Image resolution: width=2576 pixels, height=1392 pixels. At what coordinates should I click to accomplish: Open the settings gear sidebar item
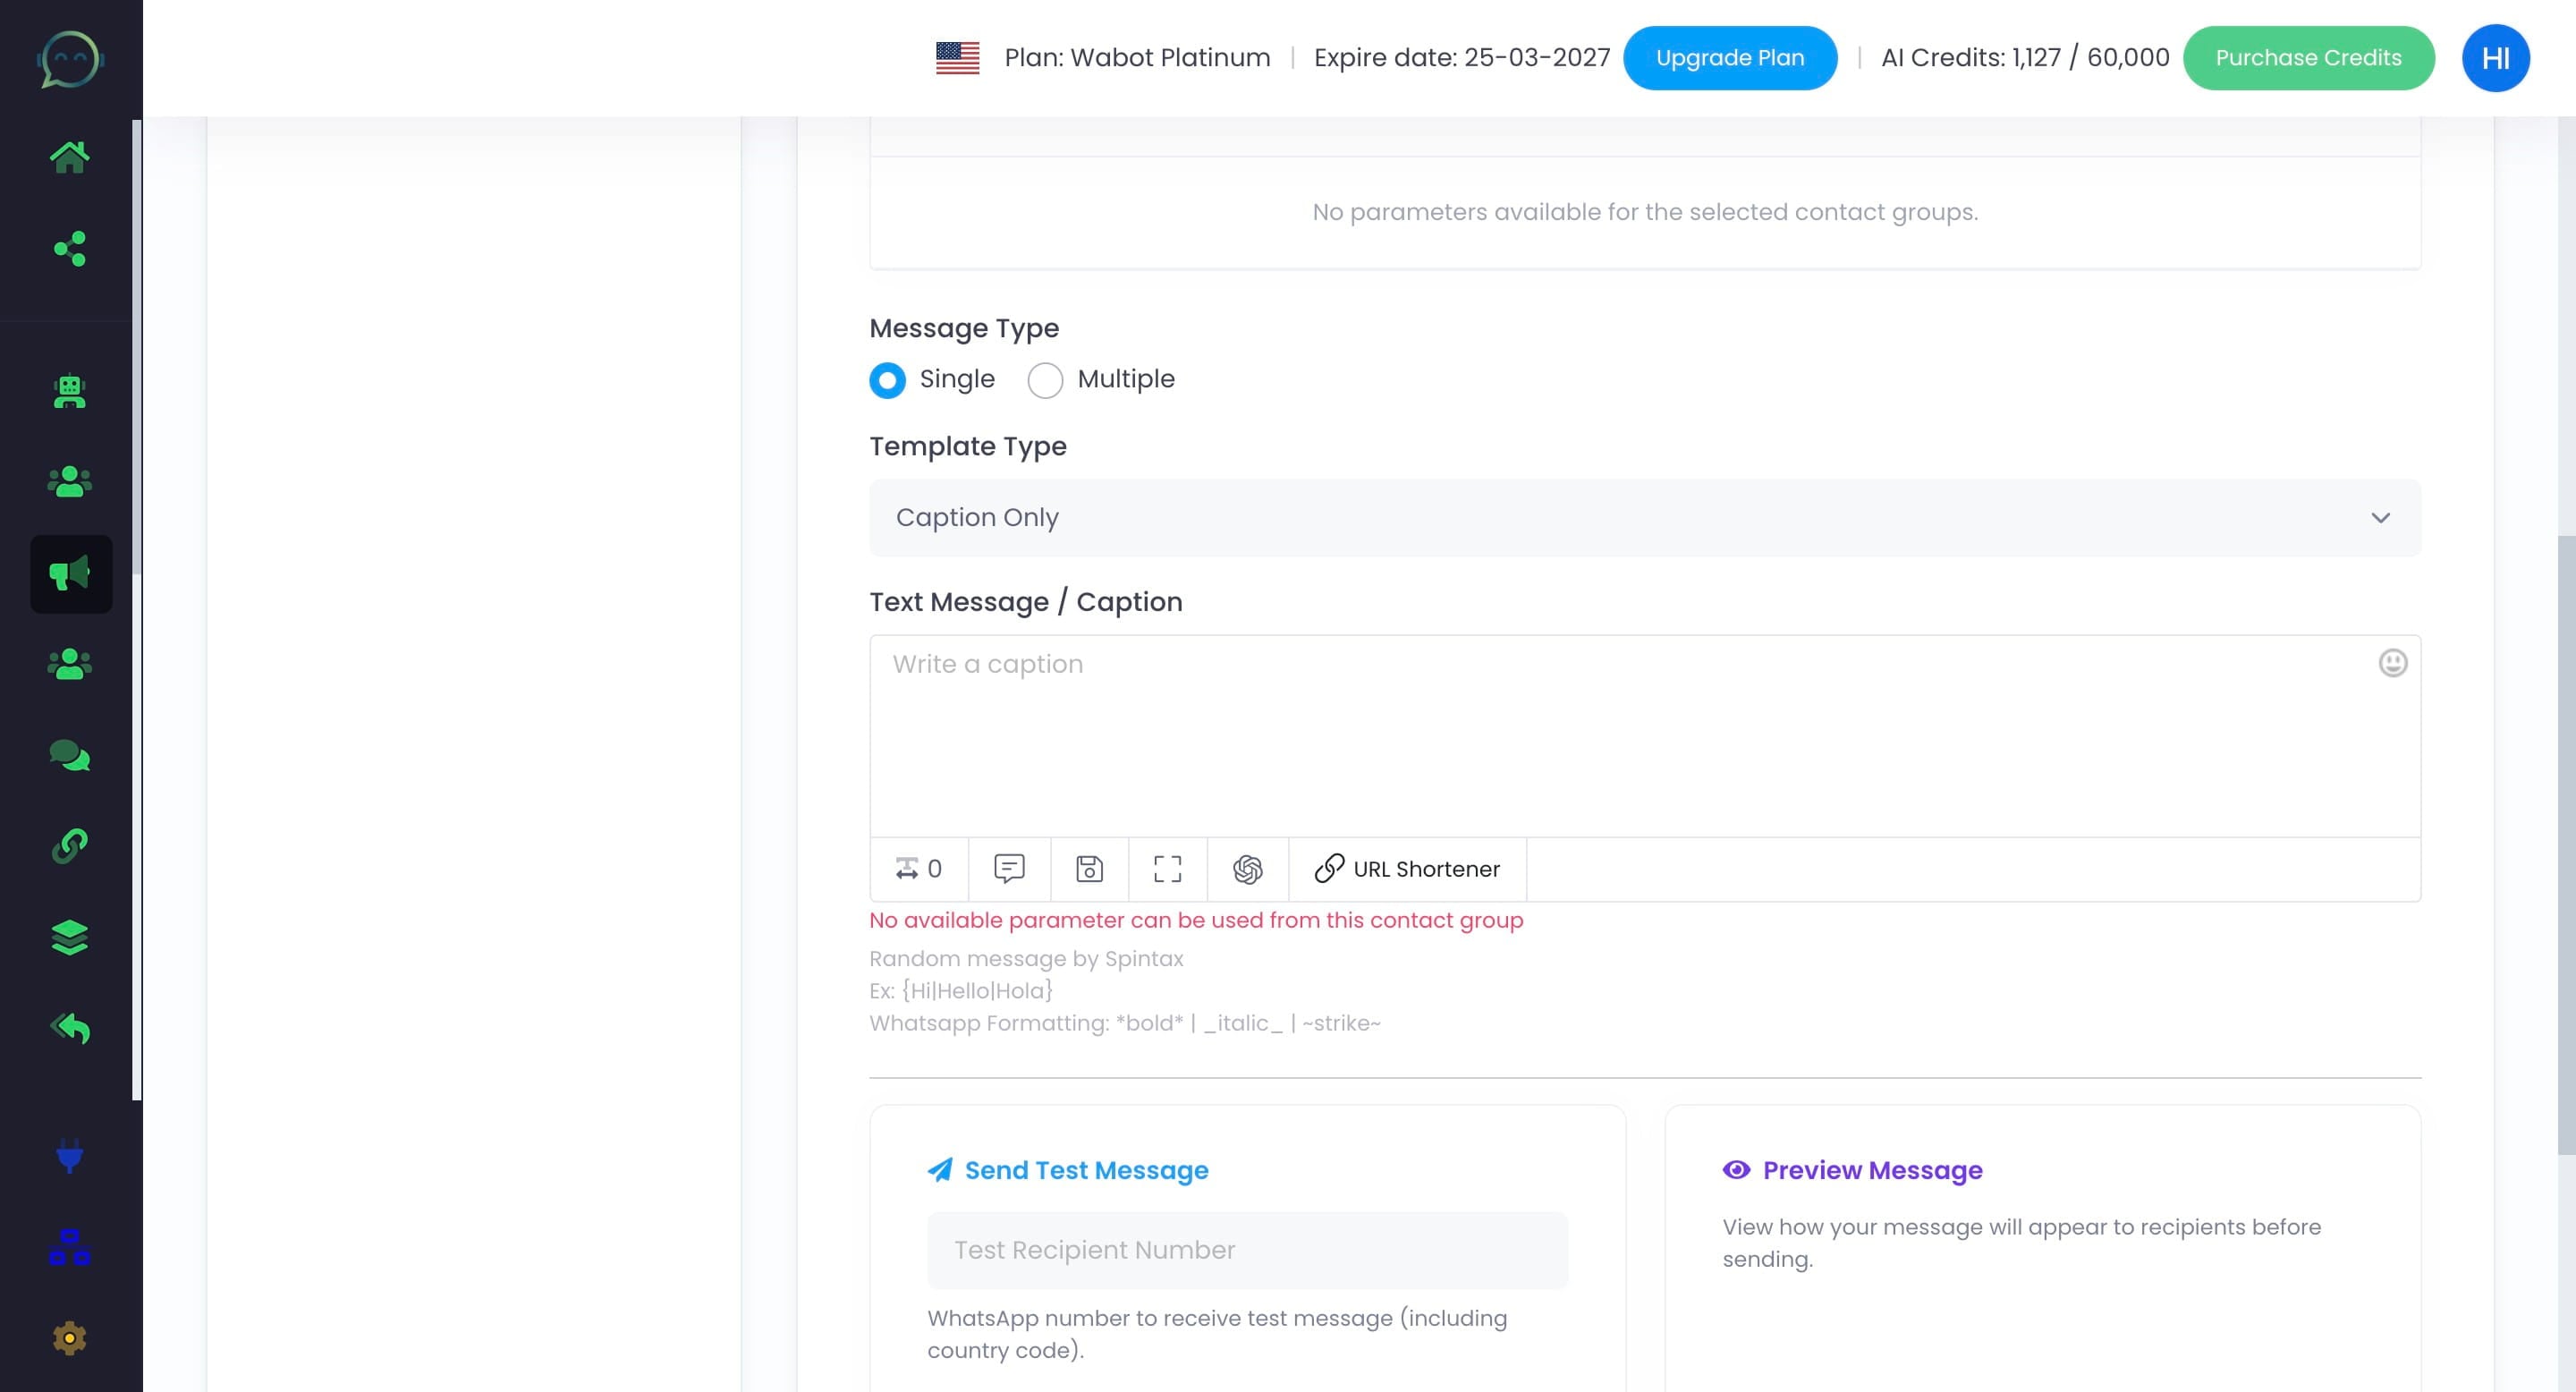click(70, 1338)
